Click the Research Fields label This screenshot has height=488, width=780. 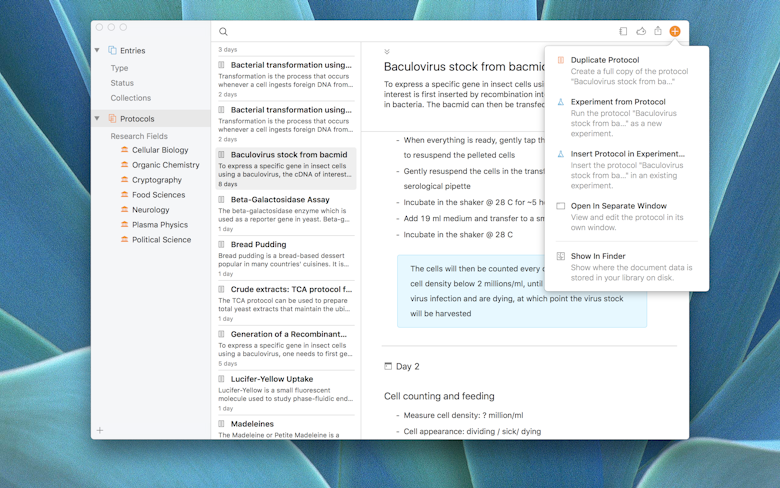click(139, 136)
